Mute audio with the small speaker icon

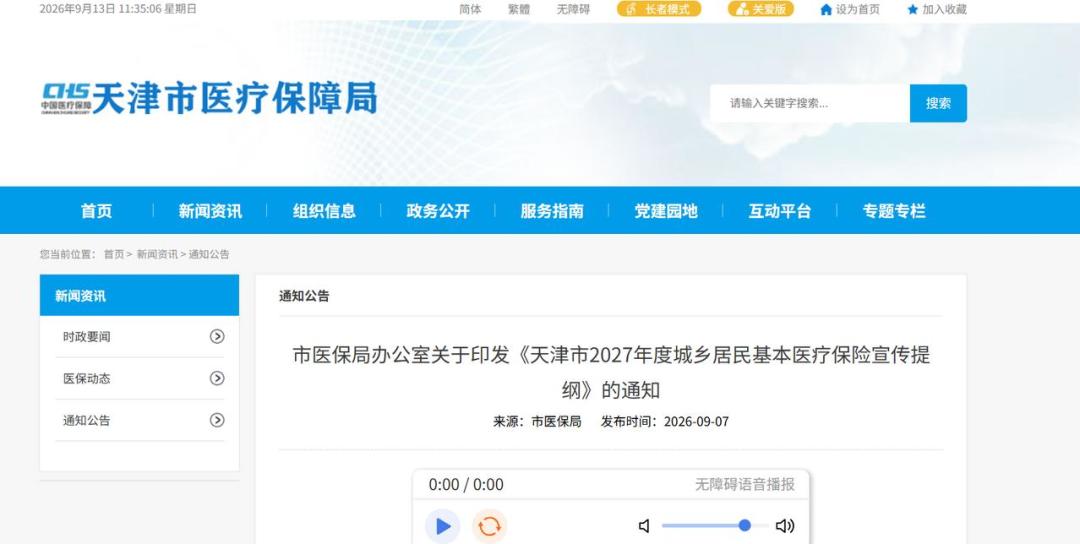pyautogui.click(x=645, y=526)
